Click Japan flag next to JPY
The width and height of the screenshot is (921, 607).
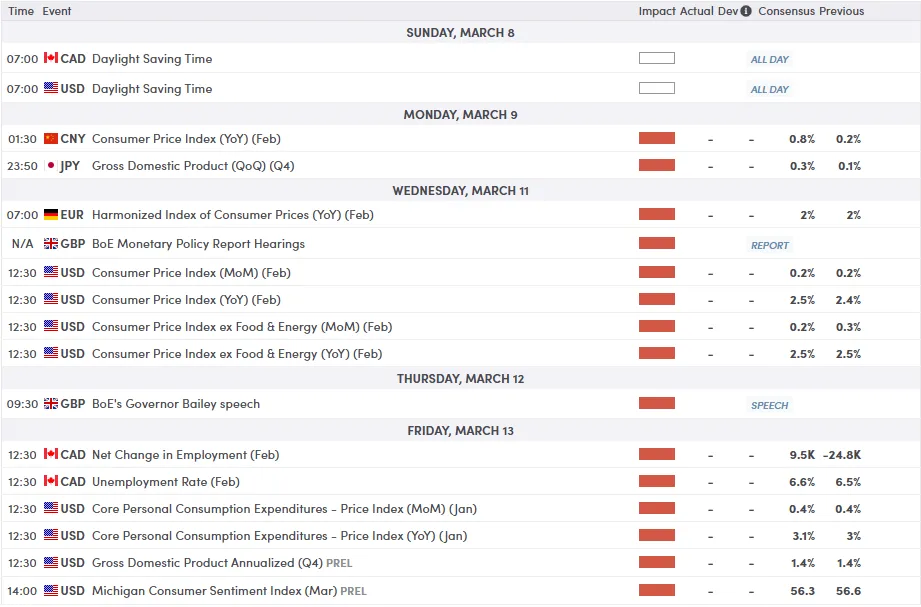click(x=51, y=166)
